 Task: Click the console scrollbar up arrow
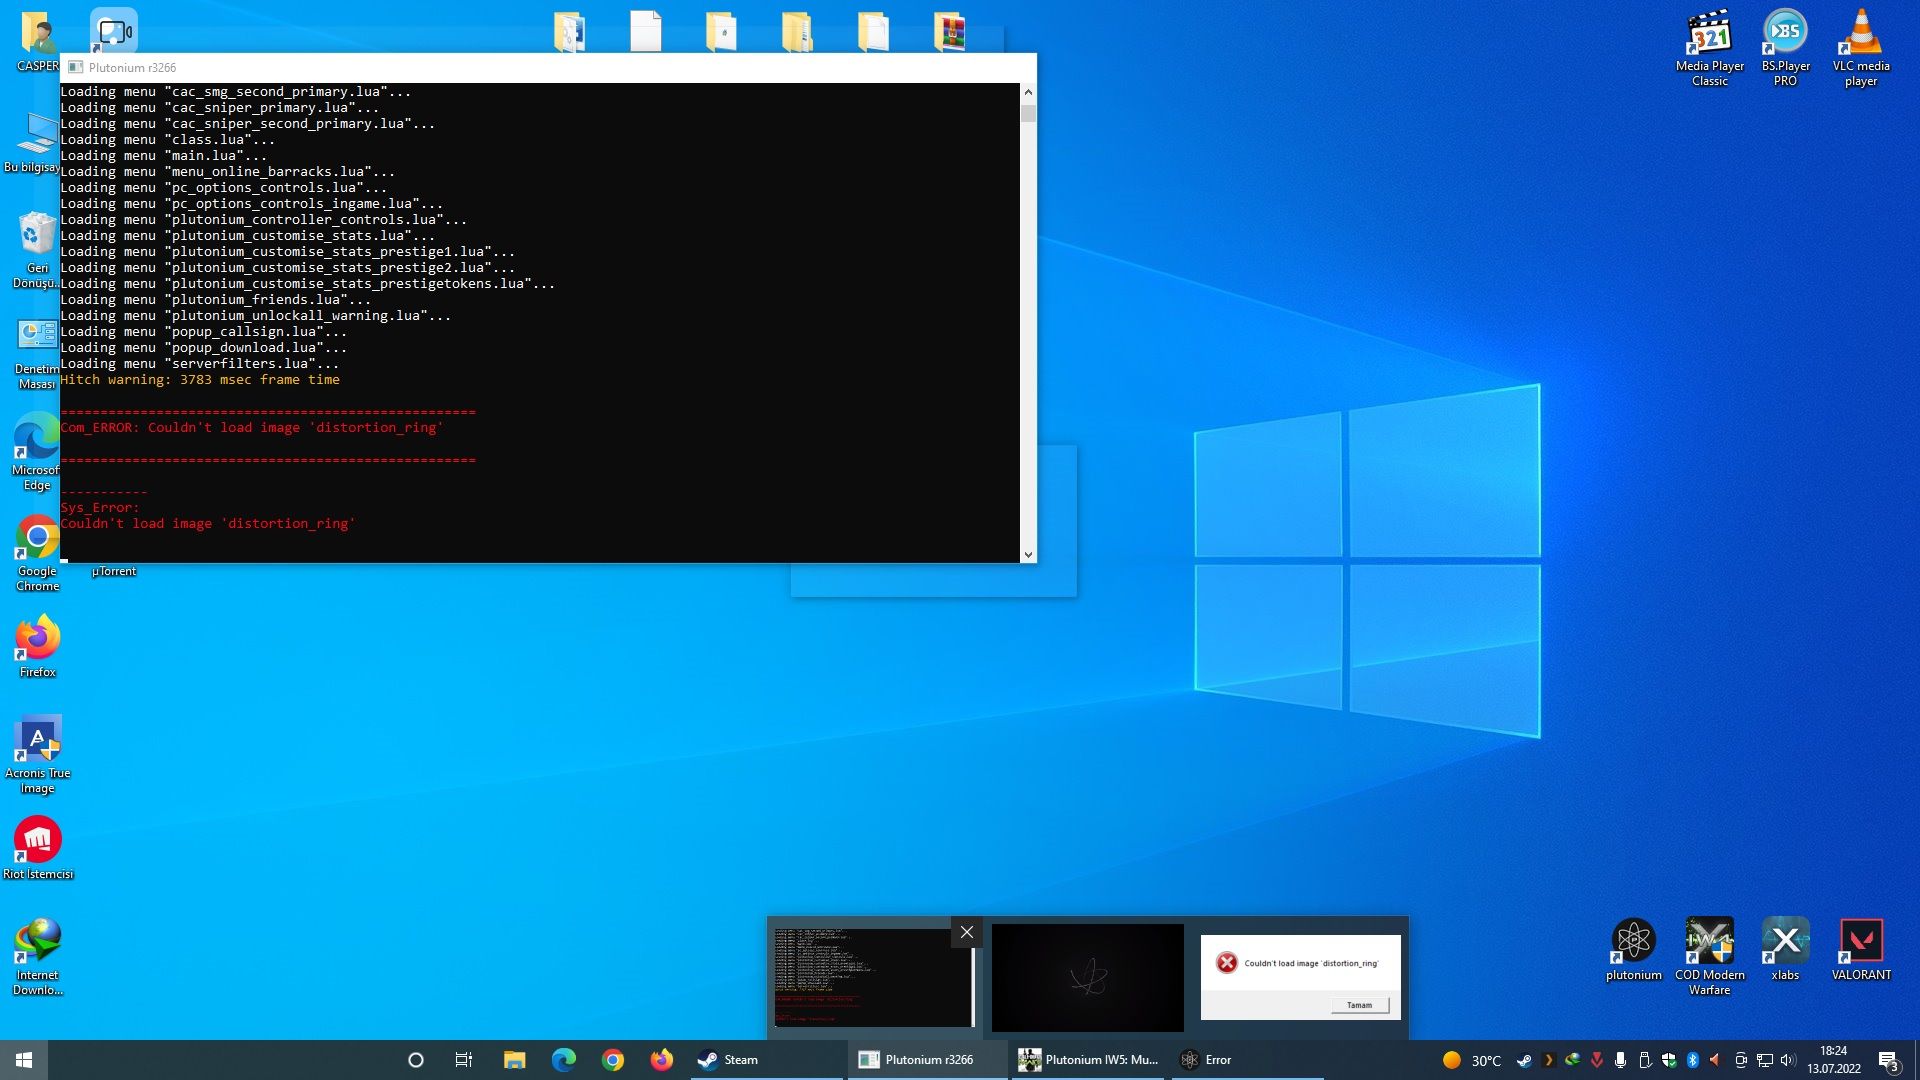(1028, 92)
